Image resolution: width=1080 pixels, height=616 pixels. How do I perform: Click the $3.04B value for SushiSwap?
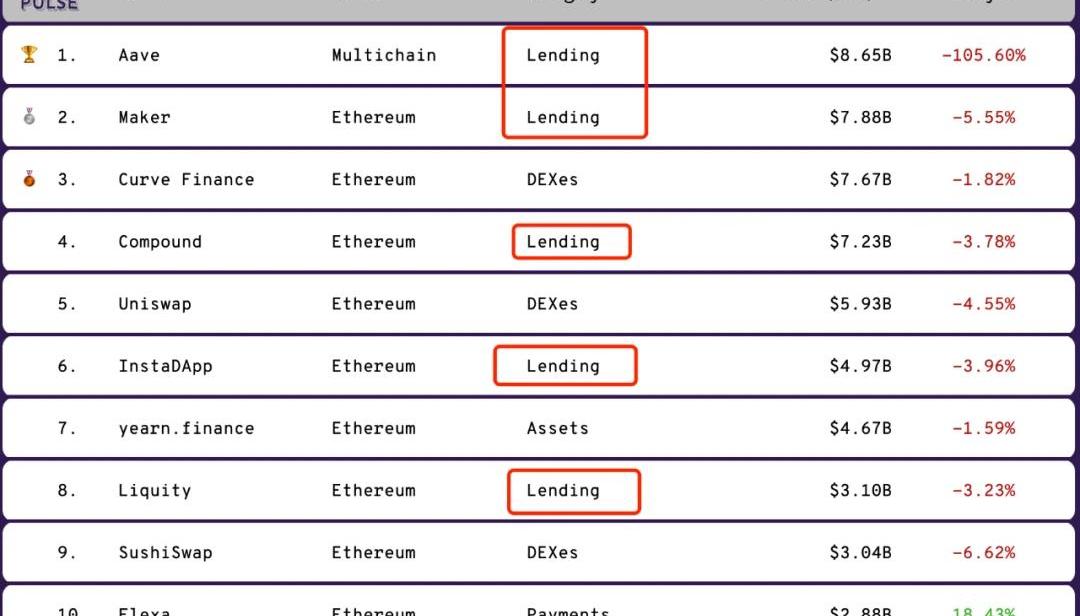(860, 553)
